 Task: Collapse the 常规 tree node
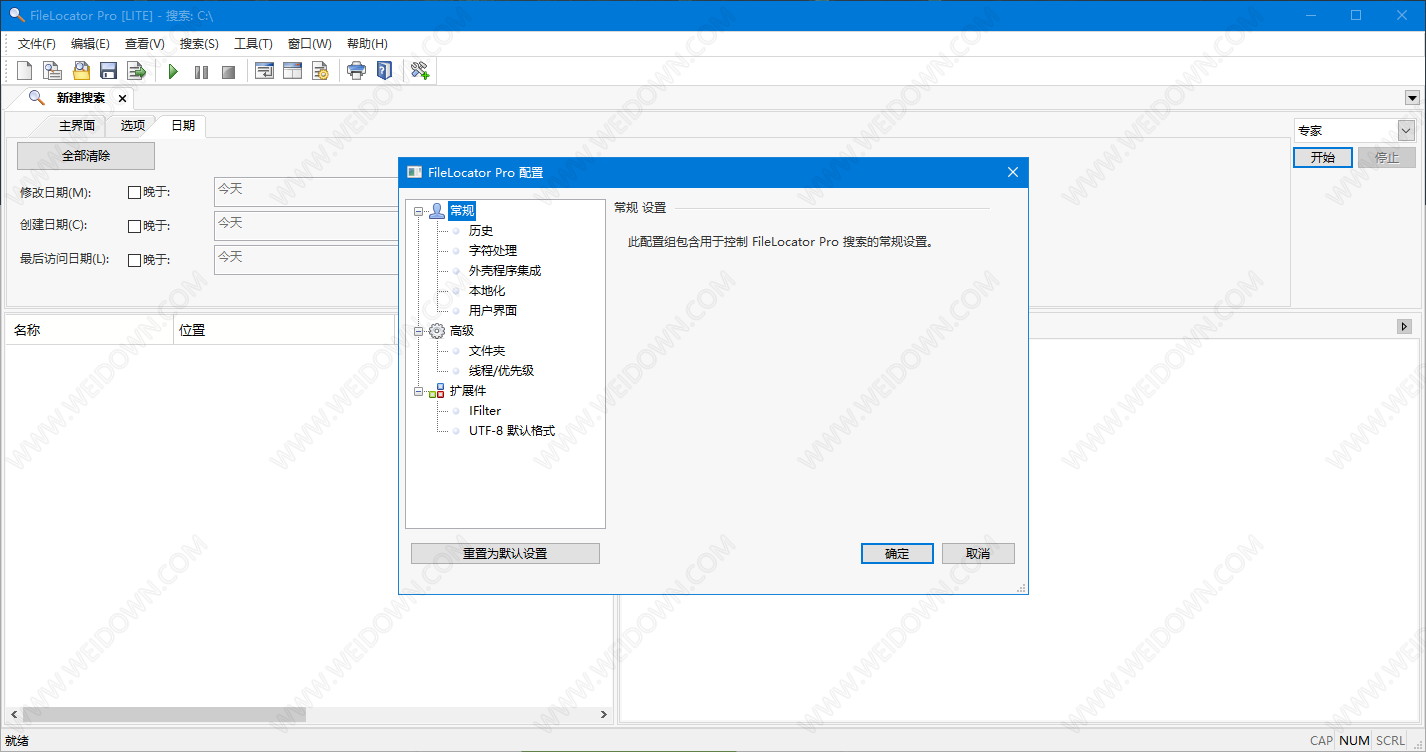pos(419,211)
